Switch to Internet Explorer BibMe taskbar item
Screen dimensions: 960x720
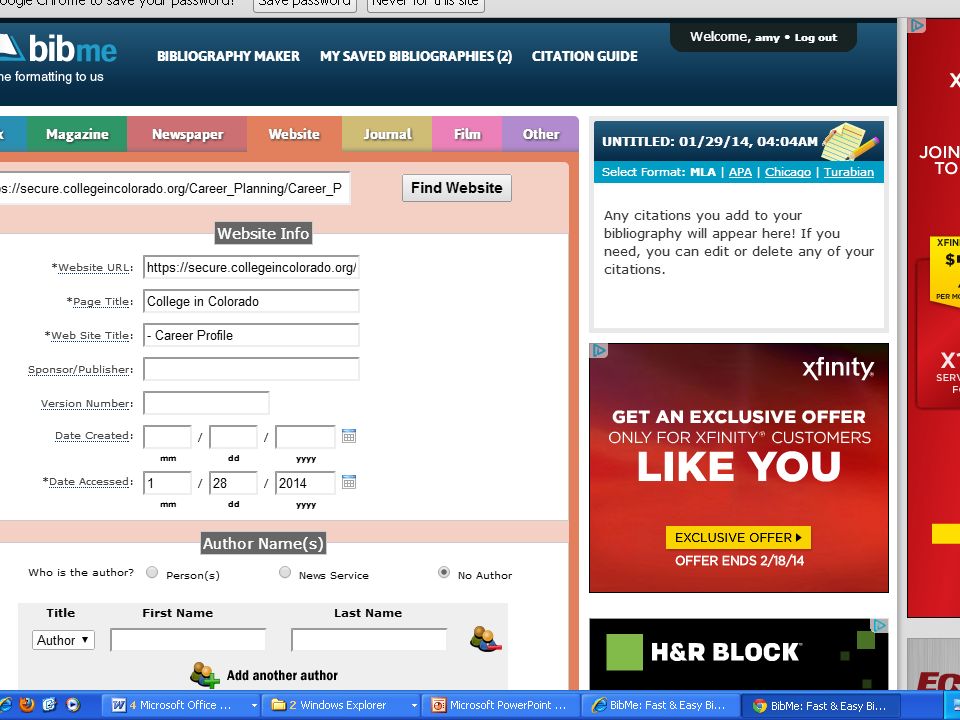click(x=660, y=705)
